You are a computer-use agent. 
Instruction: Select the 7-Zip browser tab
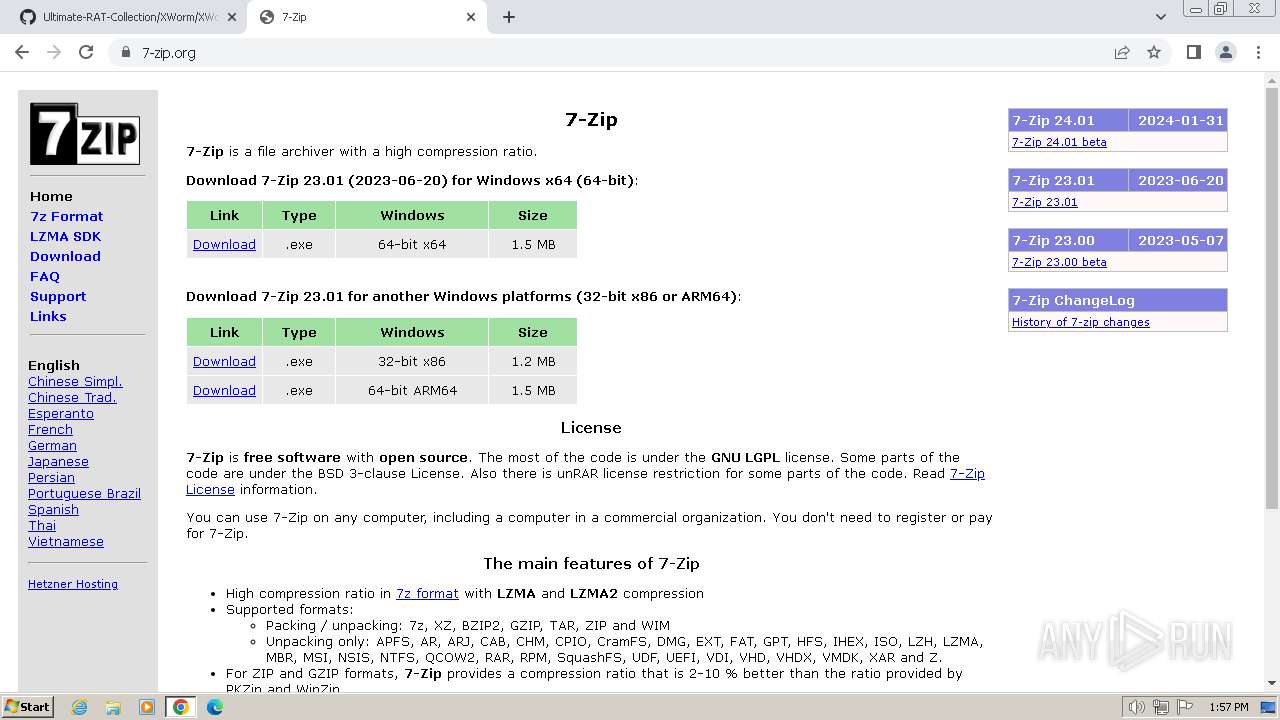click(x=368, y=17)
